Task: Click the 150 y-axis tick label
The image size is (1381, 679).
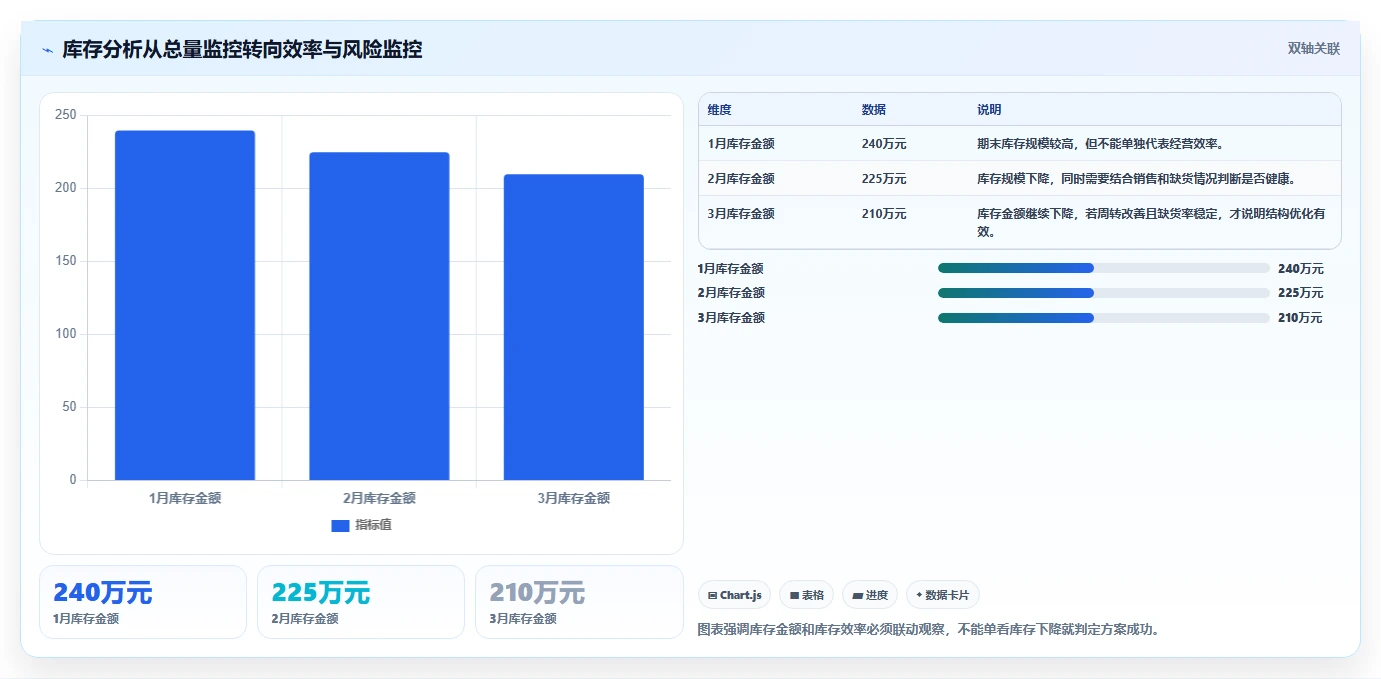Action: [66, 261]
